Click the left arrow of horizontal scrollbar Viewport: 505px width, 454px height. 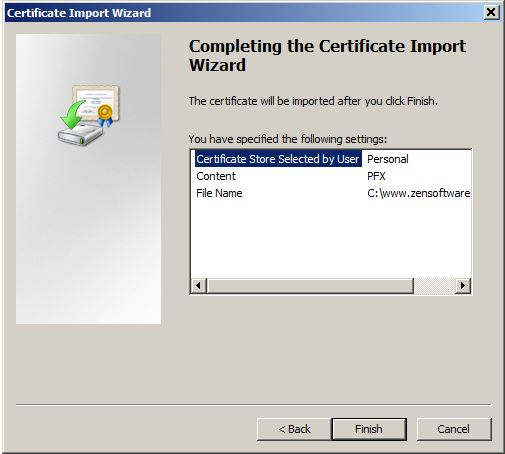199,286
